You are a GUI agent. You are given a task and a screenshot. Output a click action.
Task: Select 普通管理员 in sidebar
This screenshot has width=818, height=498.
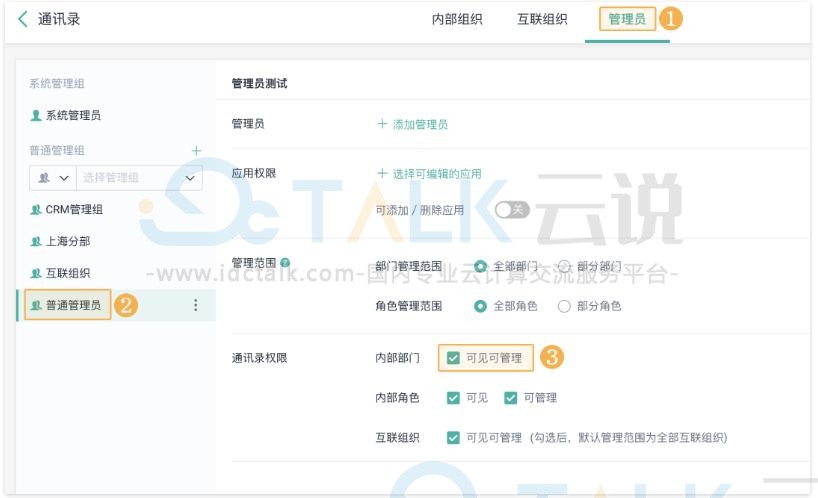(x=73, y=305)
